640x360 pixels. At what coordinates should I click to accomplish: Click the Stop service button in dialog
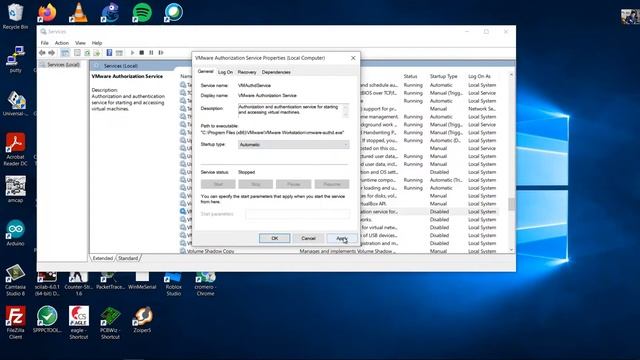pyautogui.click(x=256, y=184)
